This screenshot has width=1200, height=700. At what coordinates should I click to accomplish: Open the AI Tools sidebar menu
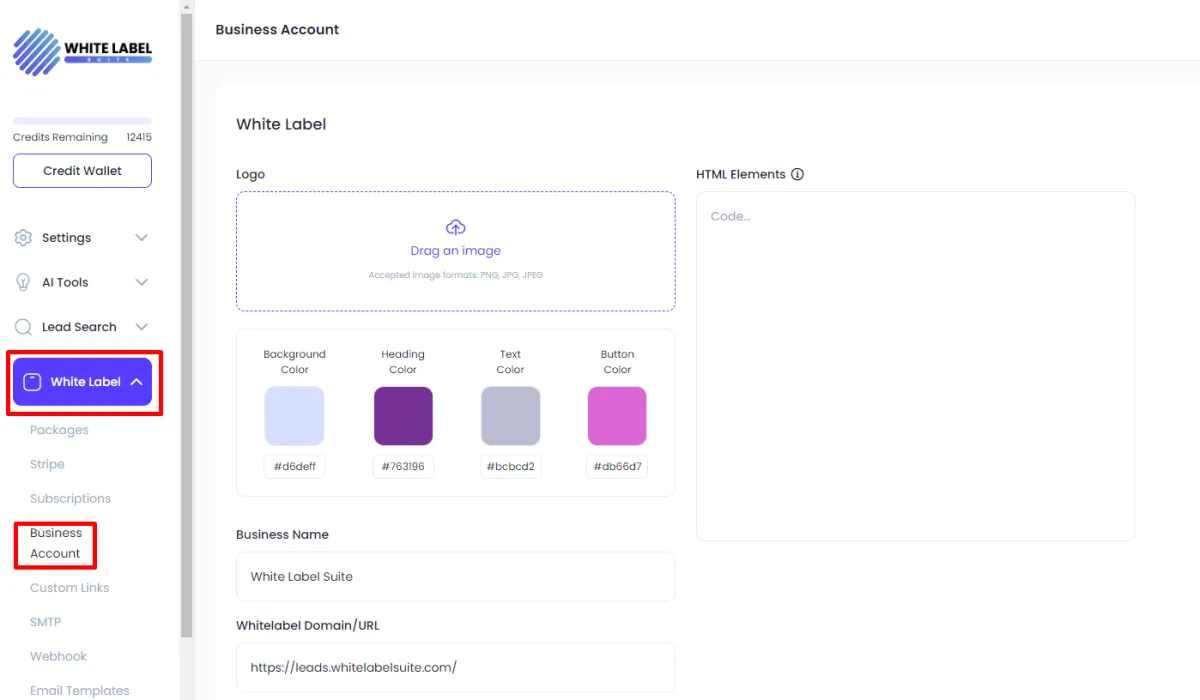pos(82,283)
